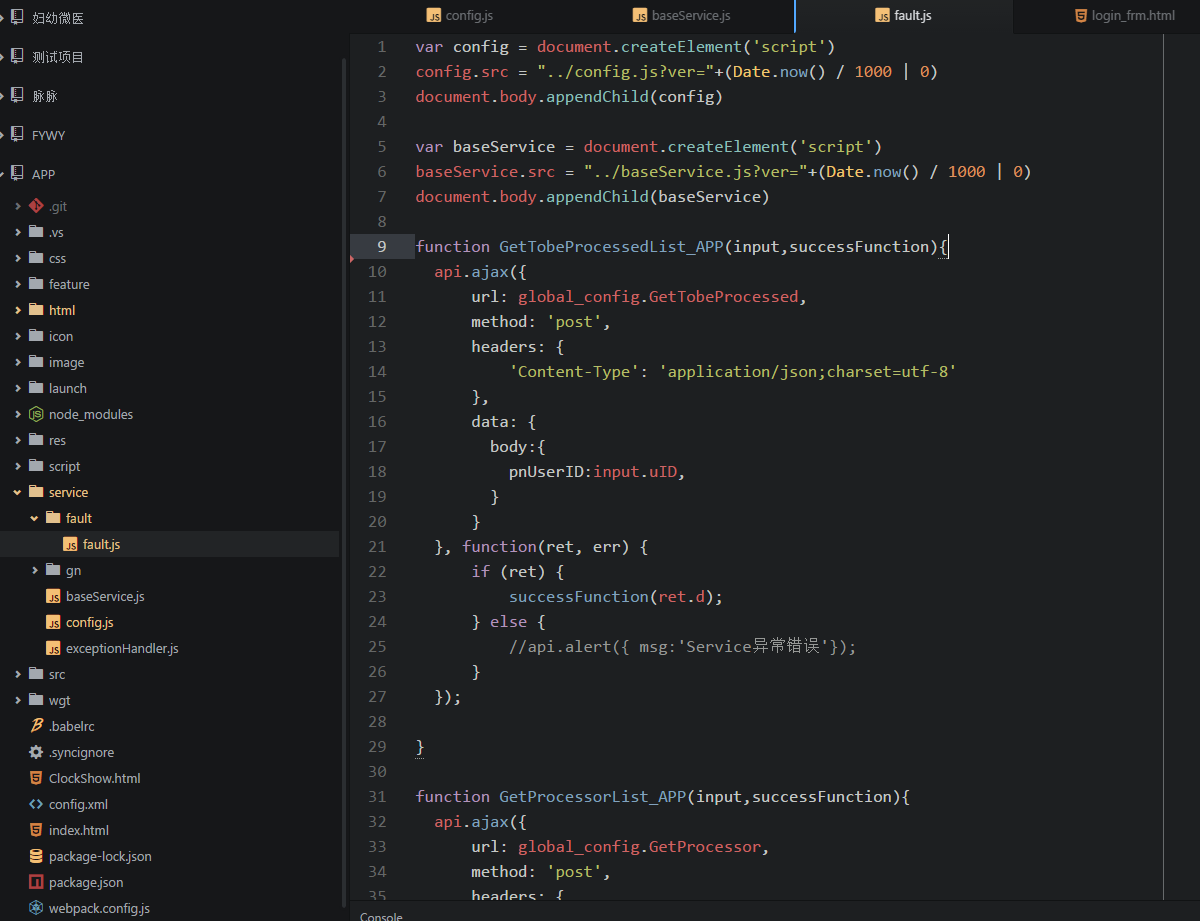Select the icon folder row

tap(170, 336)
